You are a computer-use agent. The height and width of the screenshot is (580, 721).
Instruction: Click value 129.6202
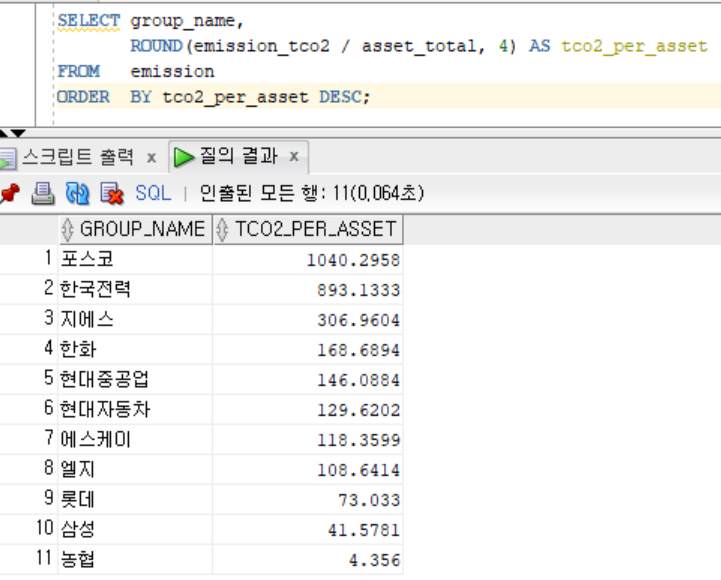coord(359,410)
